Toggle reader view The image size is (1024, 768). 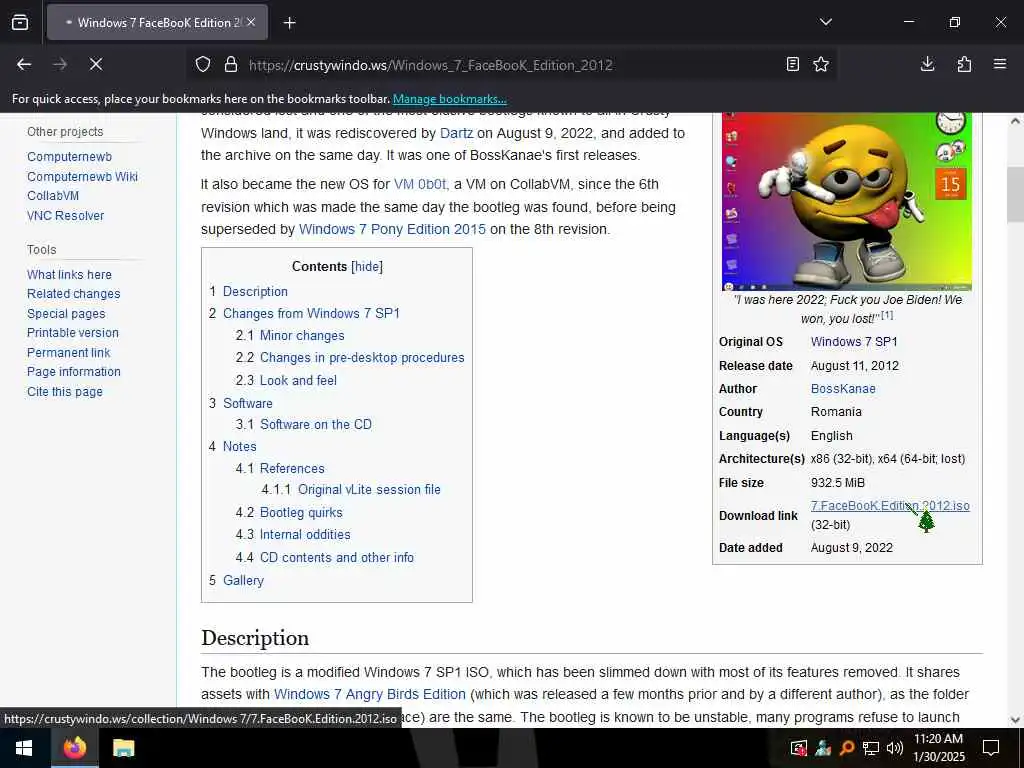(792, 64)
